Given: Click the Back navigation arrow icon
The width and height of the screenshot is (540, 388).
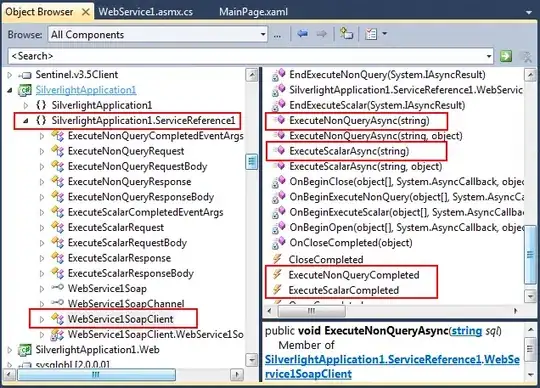Looking at the screenshot, I should 302,34.
